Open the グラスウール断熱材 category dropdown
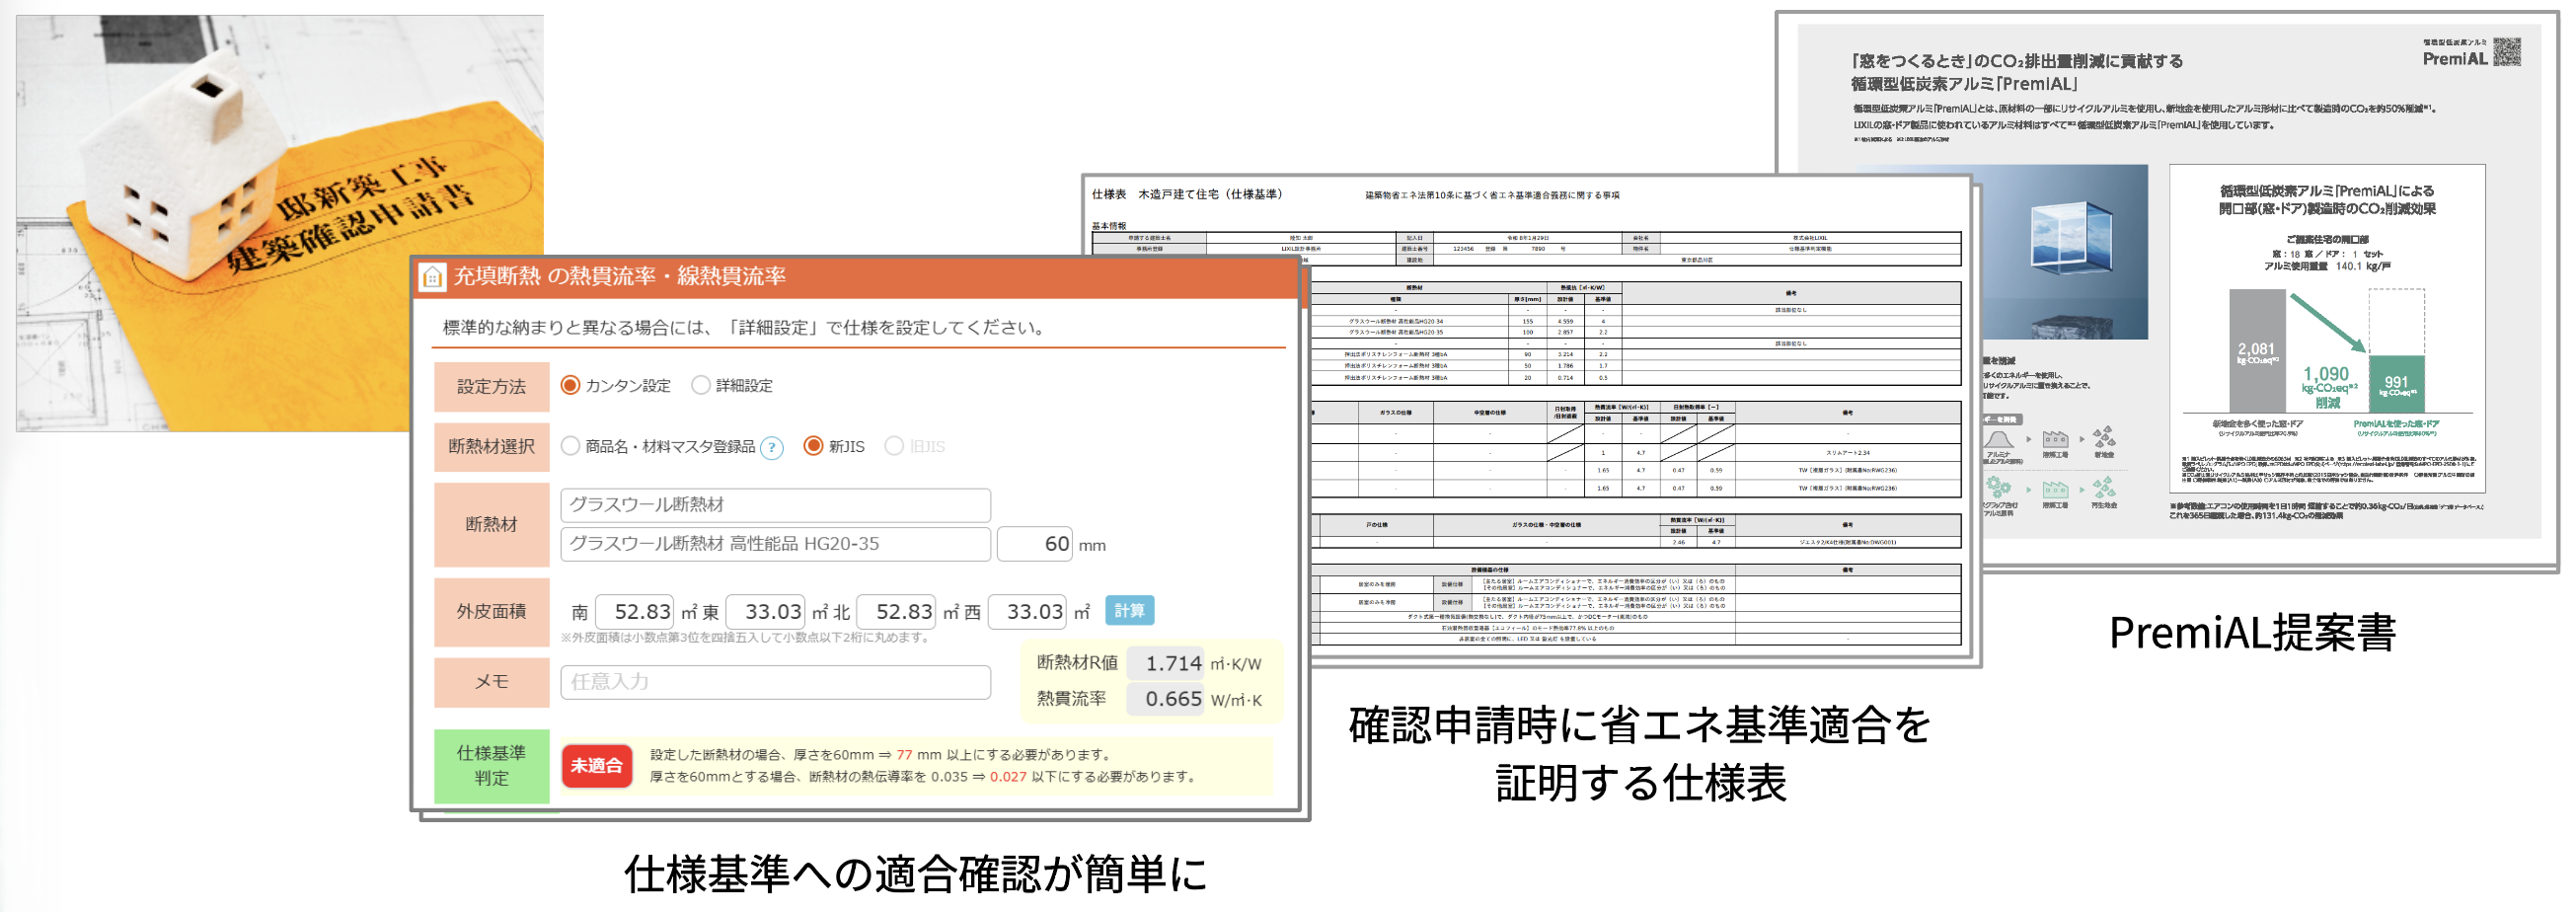Viewport: 2576px width, 912px height. point(775,505)
